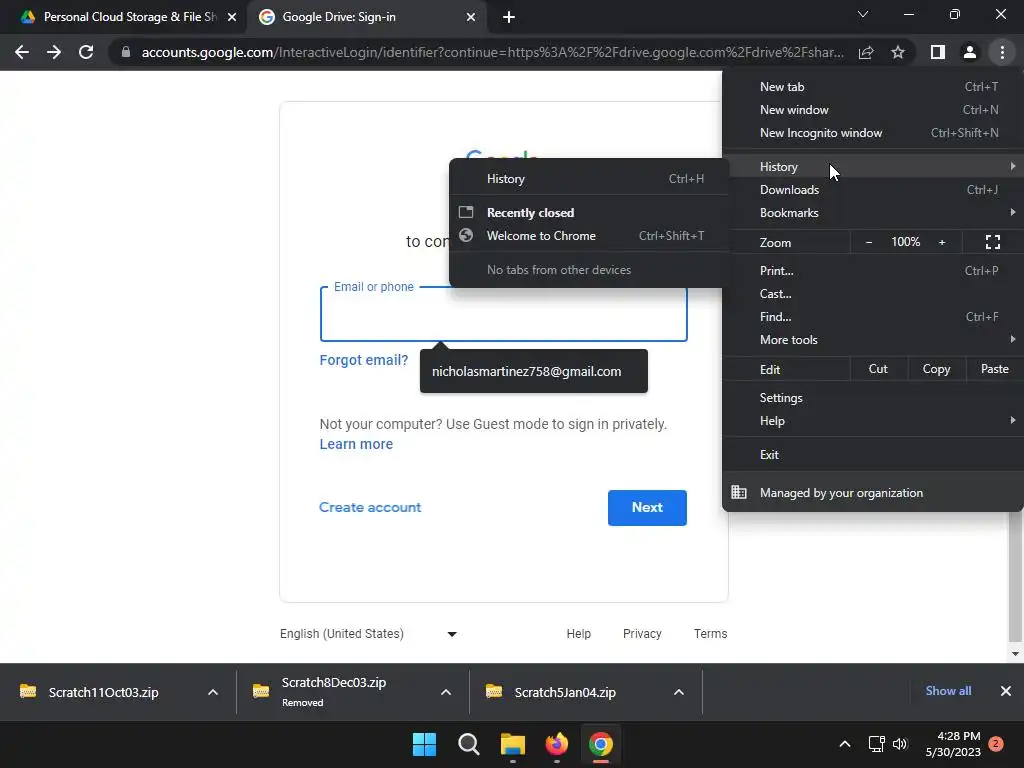Open the Learn more guest mode link

coord(356,444)
